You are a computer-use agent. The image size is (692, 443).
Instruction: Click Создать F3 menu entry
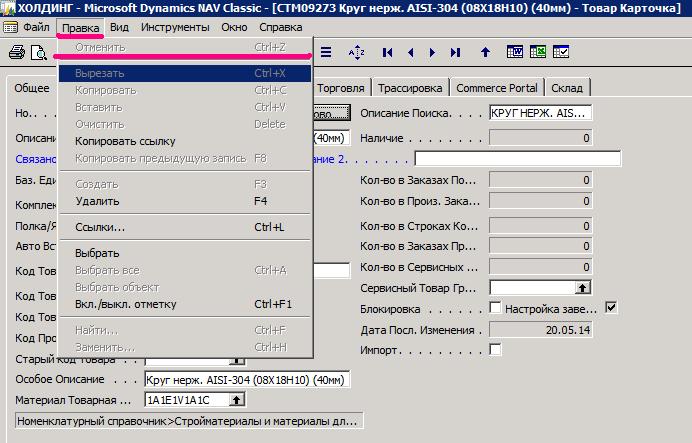coord(185,184)
